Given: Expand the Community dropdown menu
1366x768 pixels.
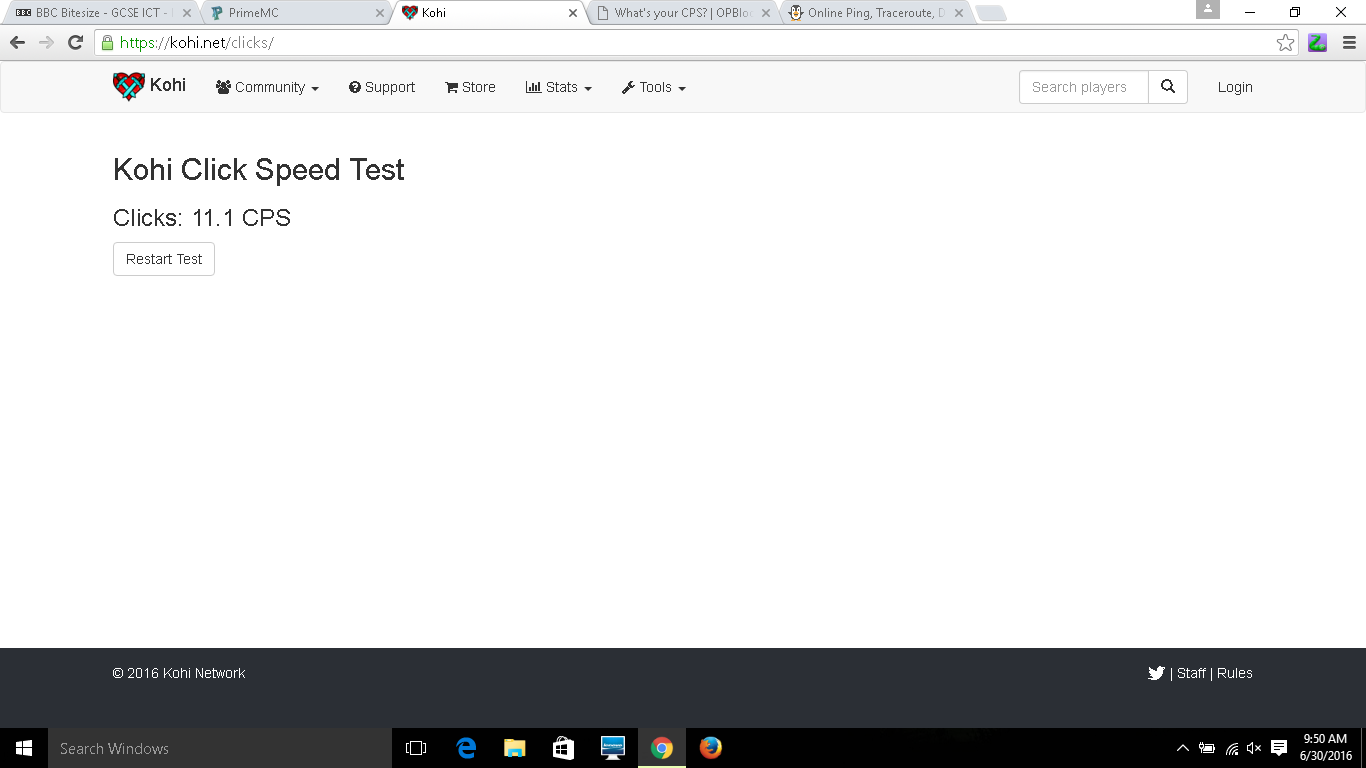Looking at the screenshot, I should point(267,88).
